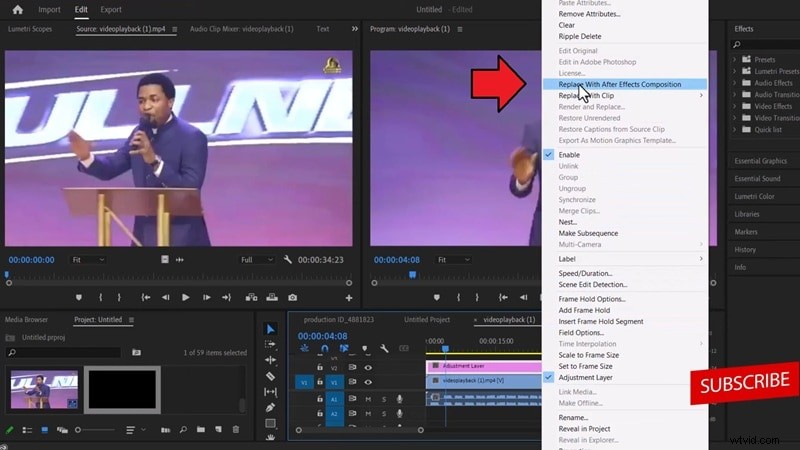Go to Home screen icon

[17, 9]
